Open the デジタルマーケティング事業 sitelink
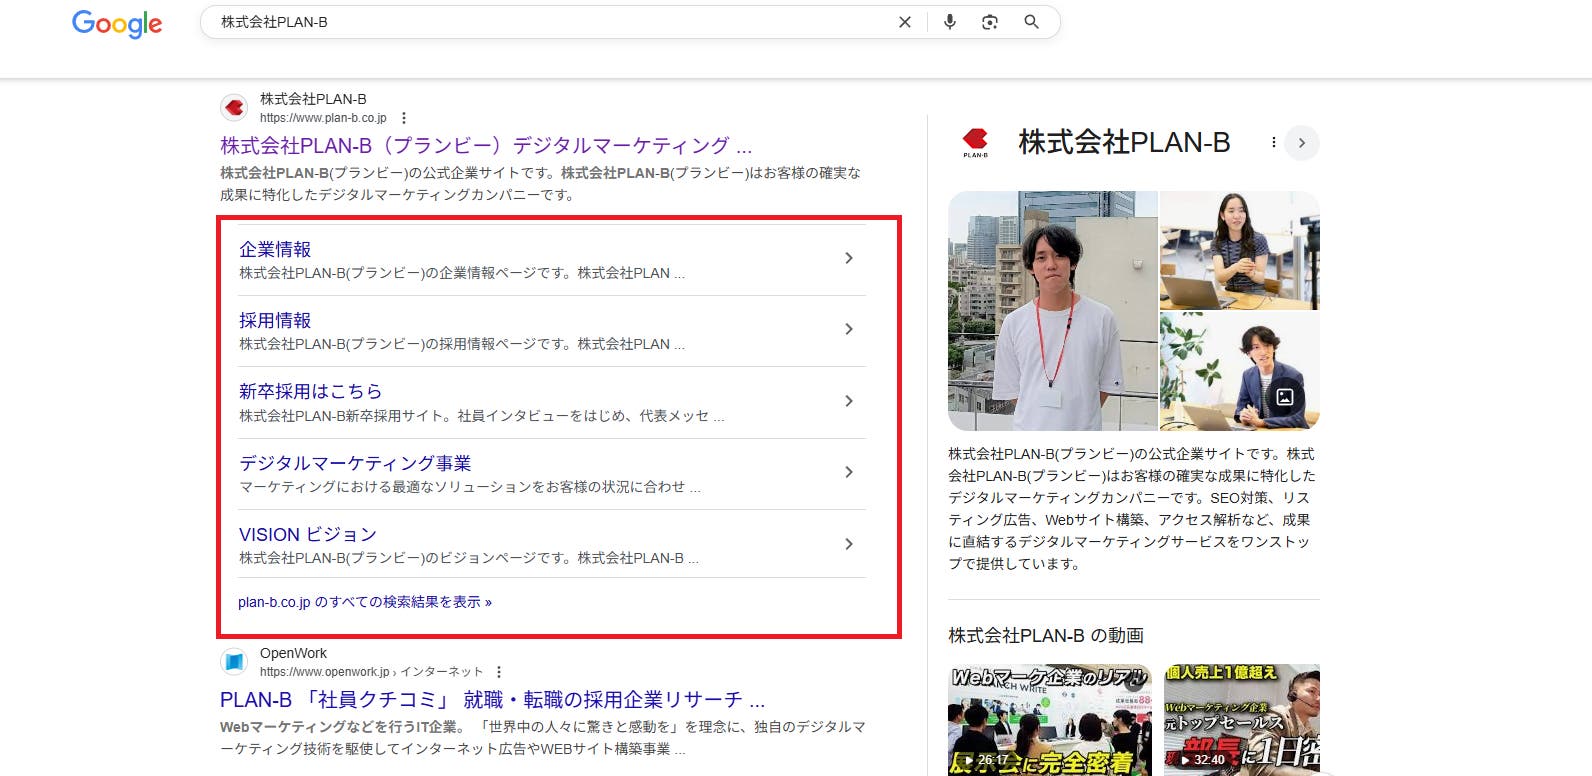This screenshot has width=1592, height=776. click(355, 463)
